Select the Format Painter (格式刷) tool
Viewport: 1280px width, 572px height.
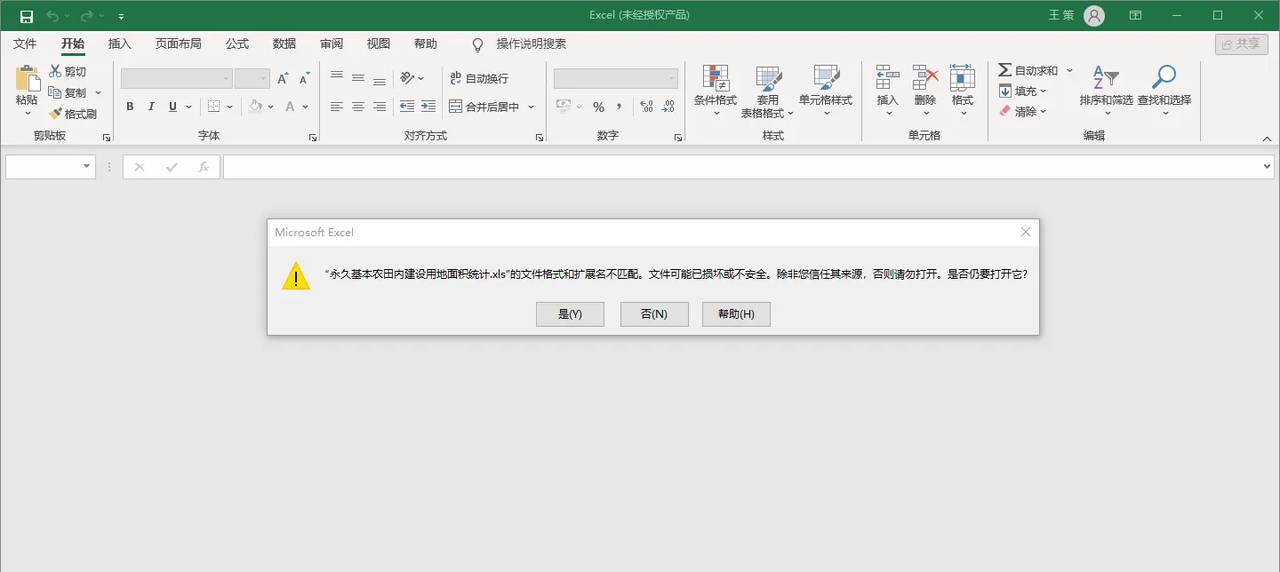[73, 114]
